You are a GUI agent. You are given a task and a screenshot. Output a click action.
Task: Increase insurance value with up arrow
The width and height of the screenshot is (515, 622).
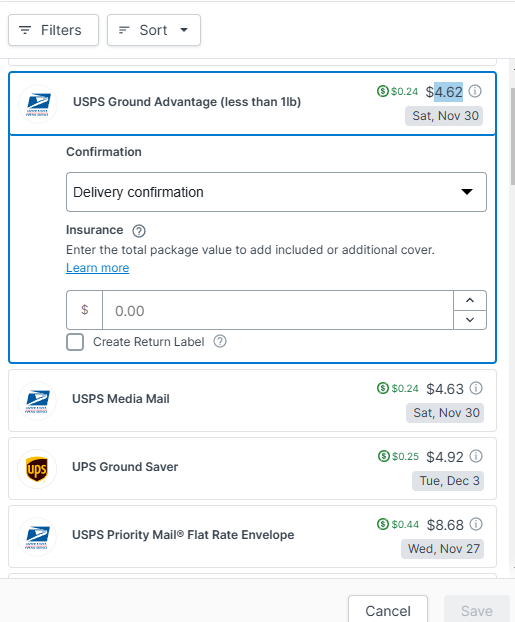[470, 300]
